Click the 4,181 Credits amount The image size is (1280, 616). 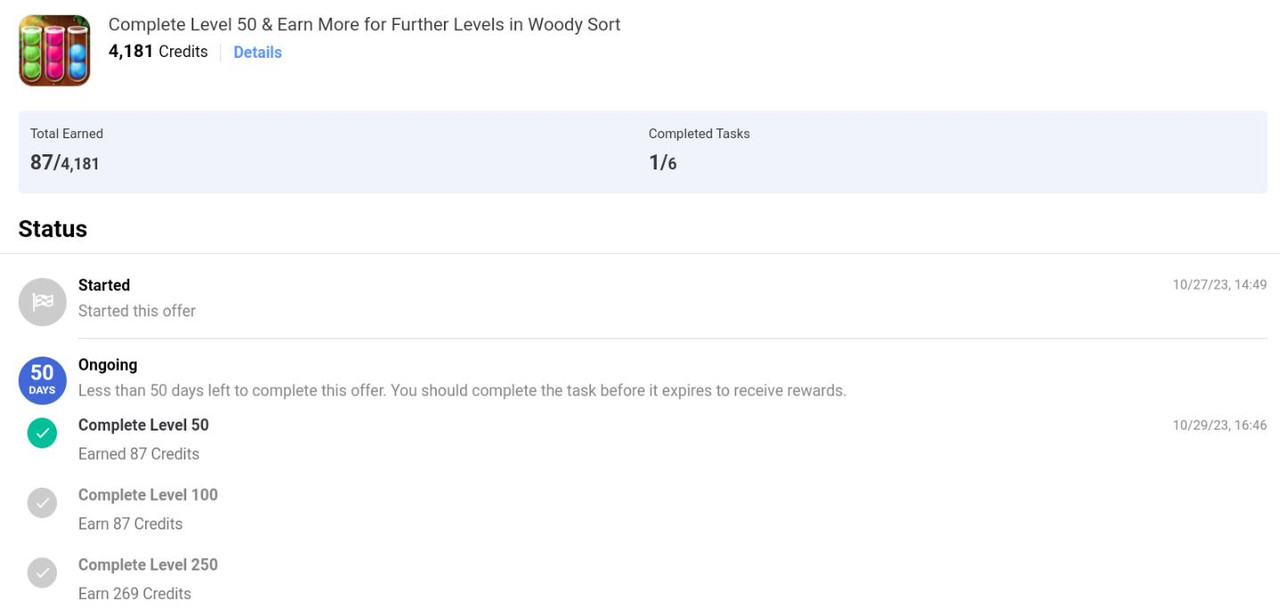pyautogui.click(x=158, y=51)
